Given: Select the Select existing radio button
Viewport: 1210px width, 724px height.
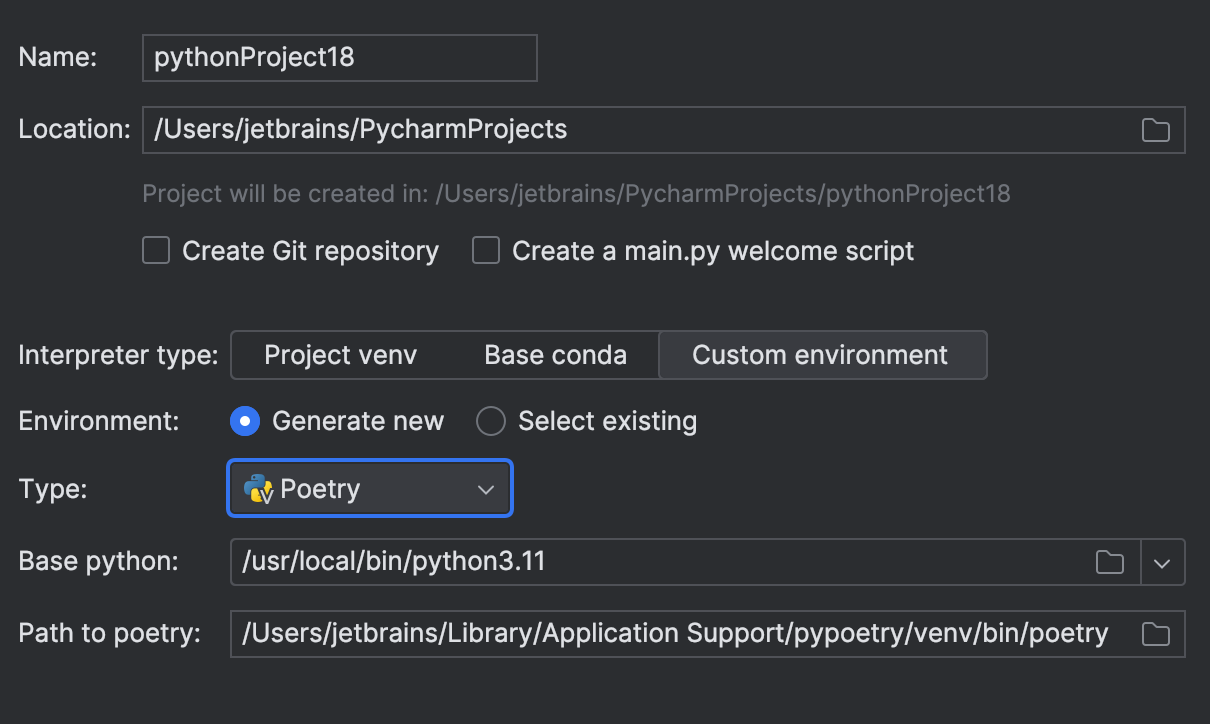Looking at the screenshot, I should [491, 421].
